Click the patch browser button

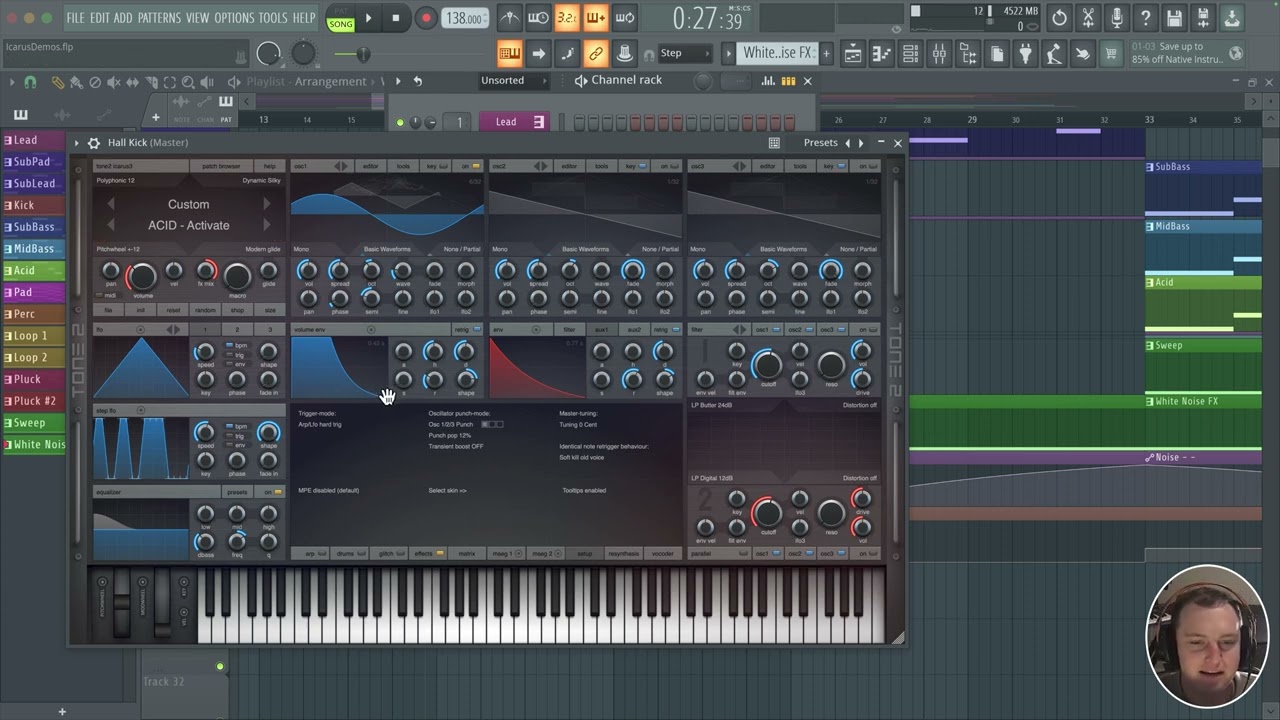coord(221,166)
